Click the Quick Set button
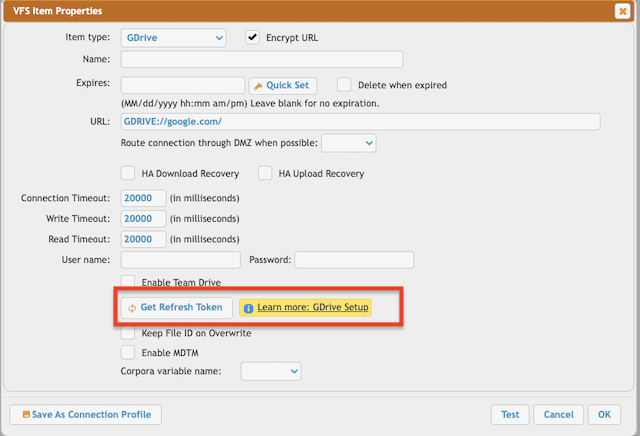640x436 pixels. pyautogui.click(x=282, y=85)
